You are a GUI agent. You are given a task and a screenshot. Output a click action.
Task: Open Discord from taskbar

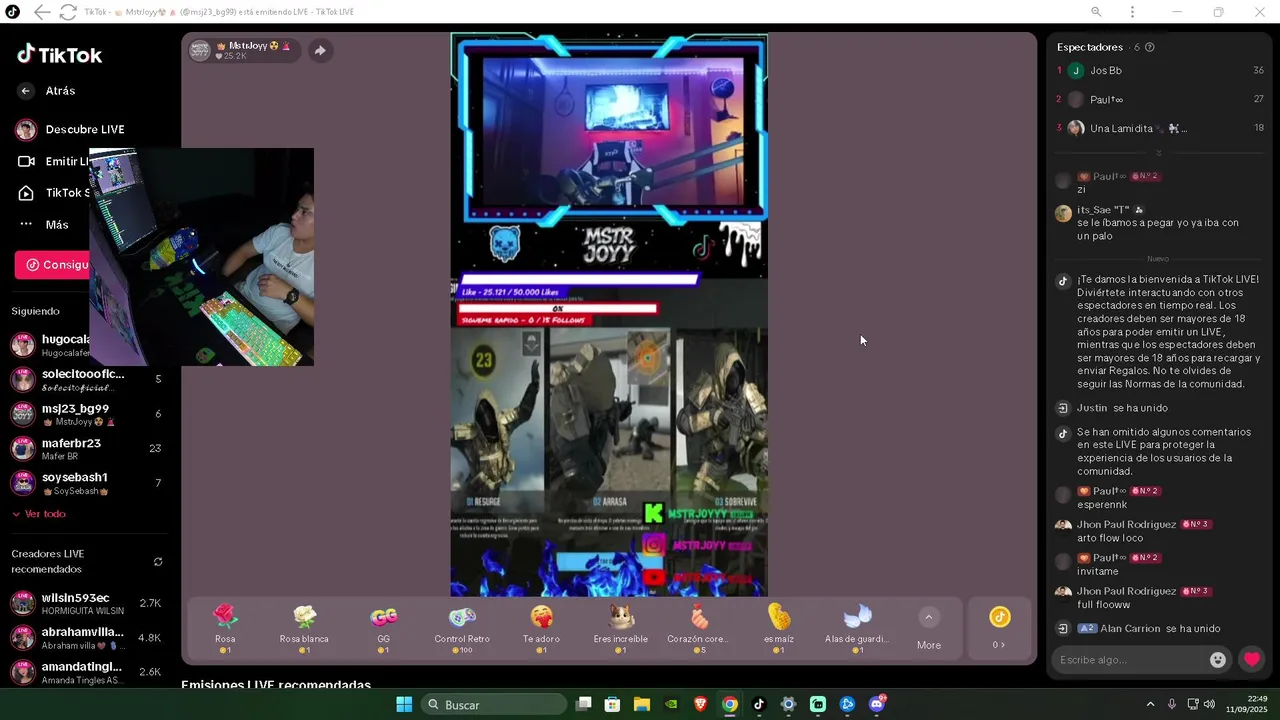(877, 705)
